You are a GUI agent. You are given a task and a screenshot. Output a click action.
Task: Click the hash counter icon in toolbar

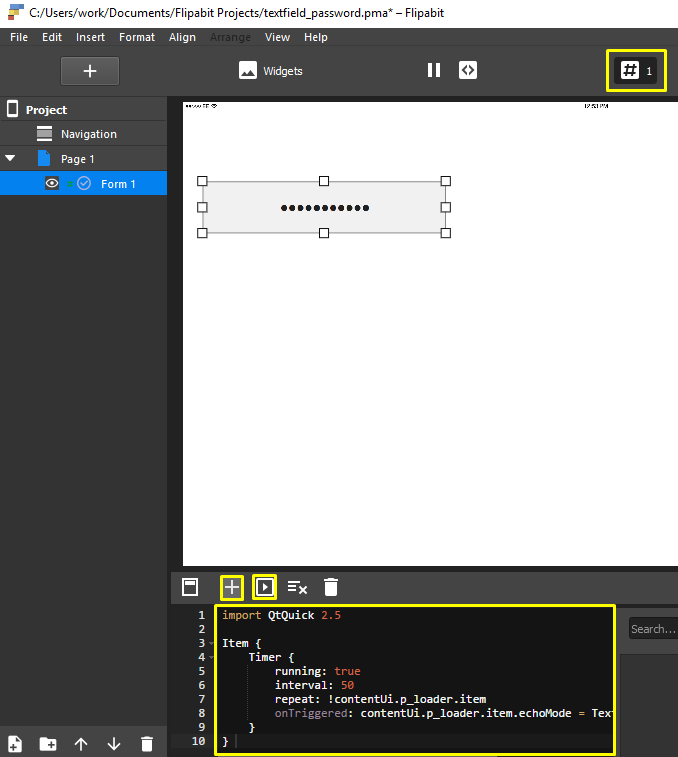click(630, 70)
